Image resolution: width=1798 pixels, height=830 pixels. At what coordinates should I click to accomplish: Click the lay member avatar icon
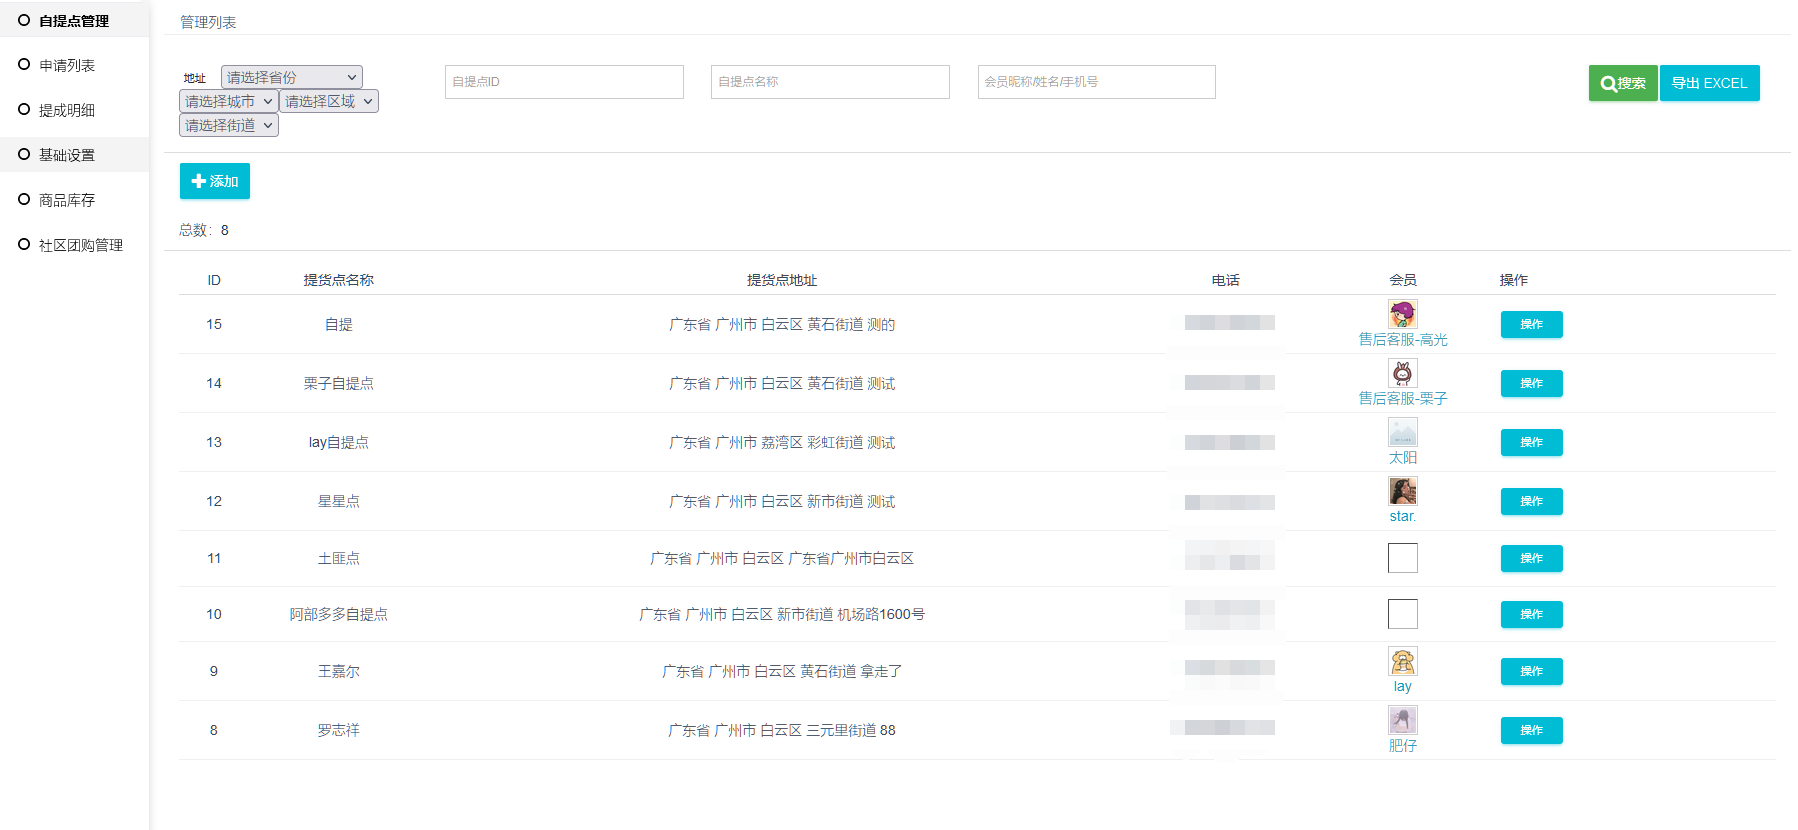[x=1402, y=661]
